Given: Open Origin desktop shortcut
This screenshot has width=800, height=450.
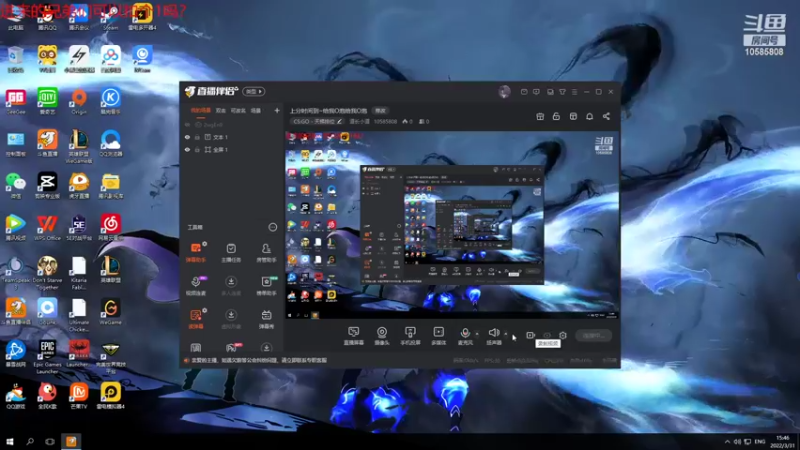Looking at the screenshot, I should pyautogui.click(x=79, y=101).
